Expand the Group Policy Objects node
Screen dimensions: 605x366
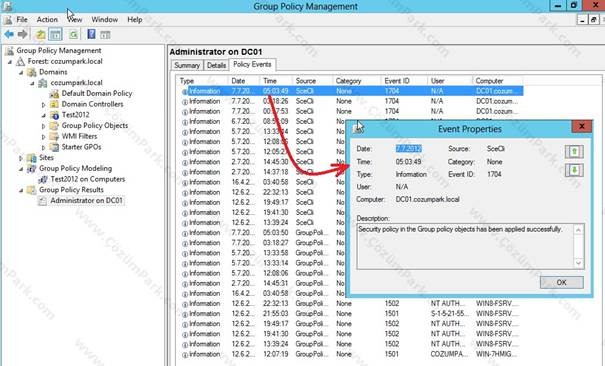click(44, 126)
